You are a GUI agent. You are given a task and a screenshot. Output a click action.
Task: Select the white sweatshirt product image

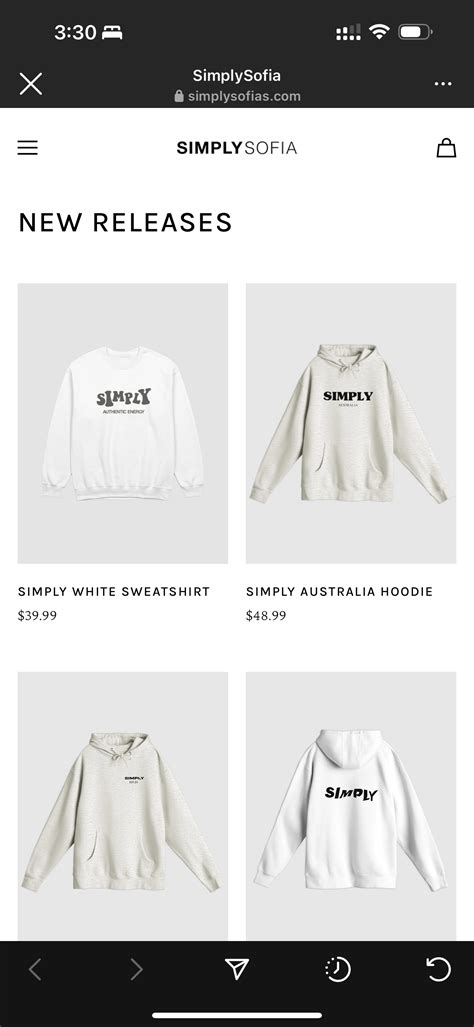[122, 423]
